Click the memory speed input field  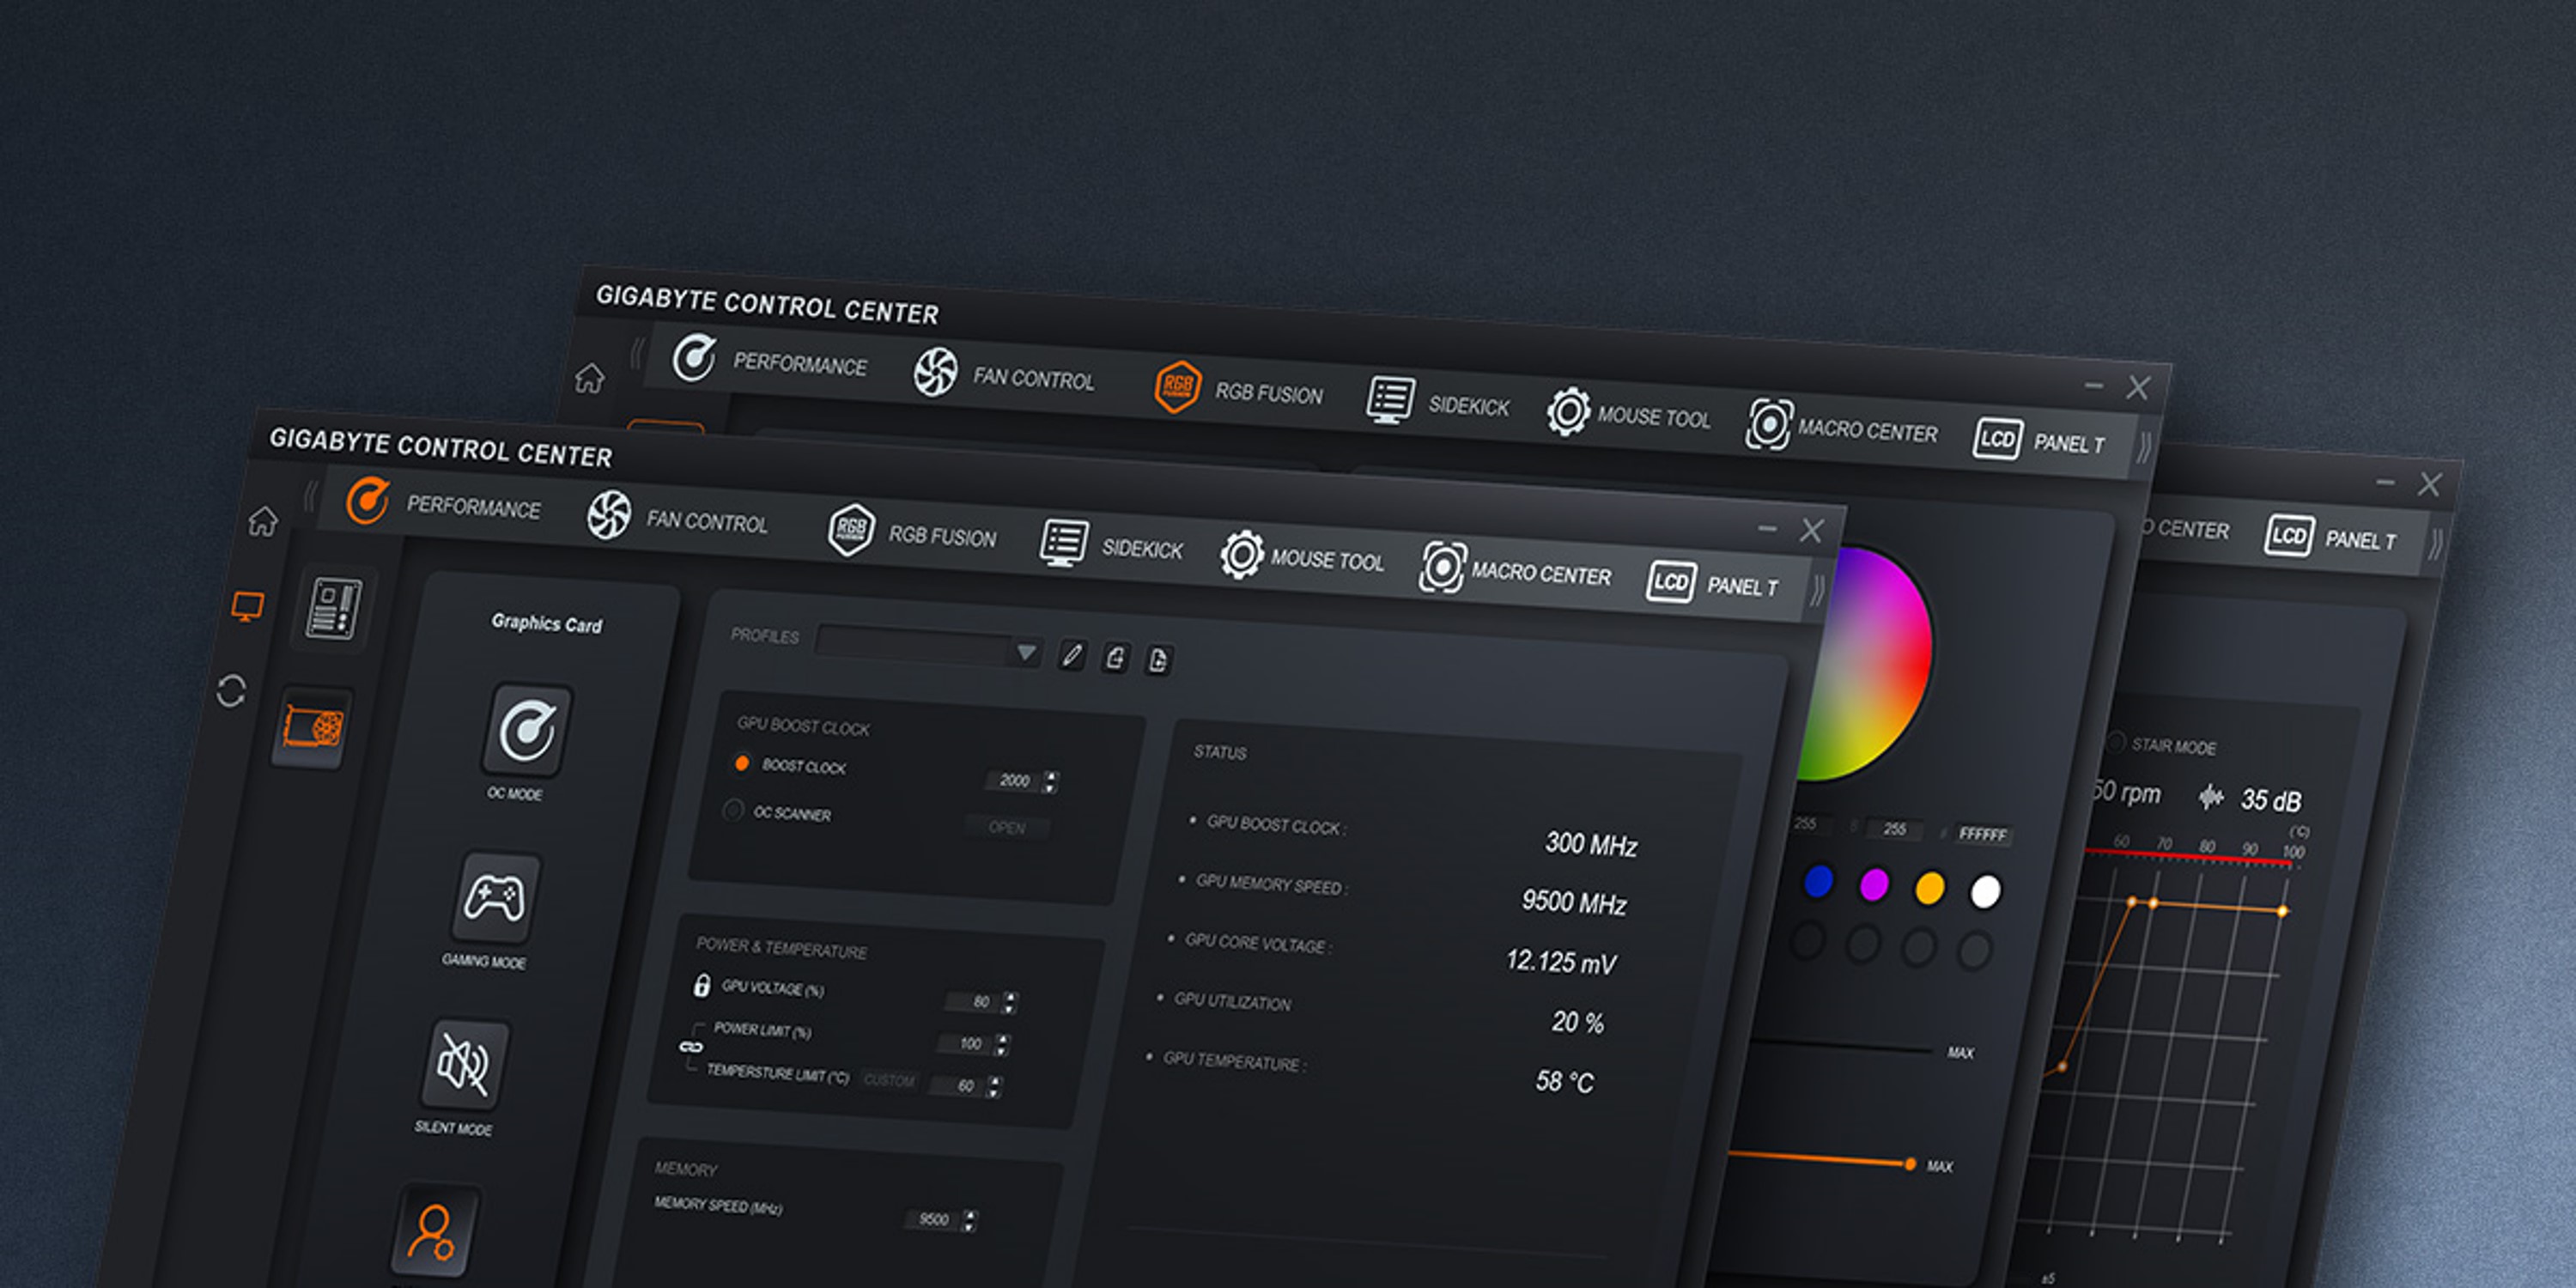932,1219
